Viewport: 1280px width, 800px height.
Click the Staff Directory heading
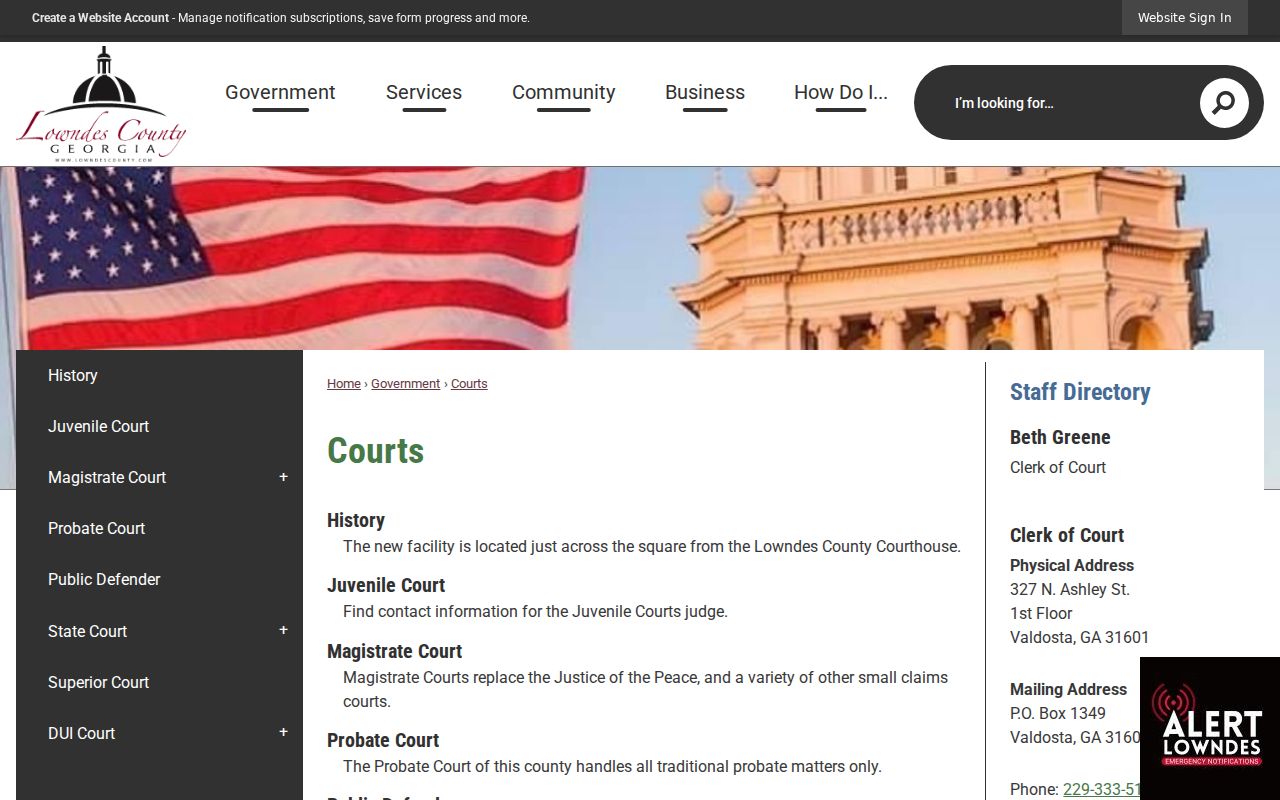(x=1080, y=392)
